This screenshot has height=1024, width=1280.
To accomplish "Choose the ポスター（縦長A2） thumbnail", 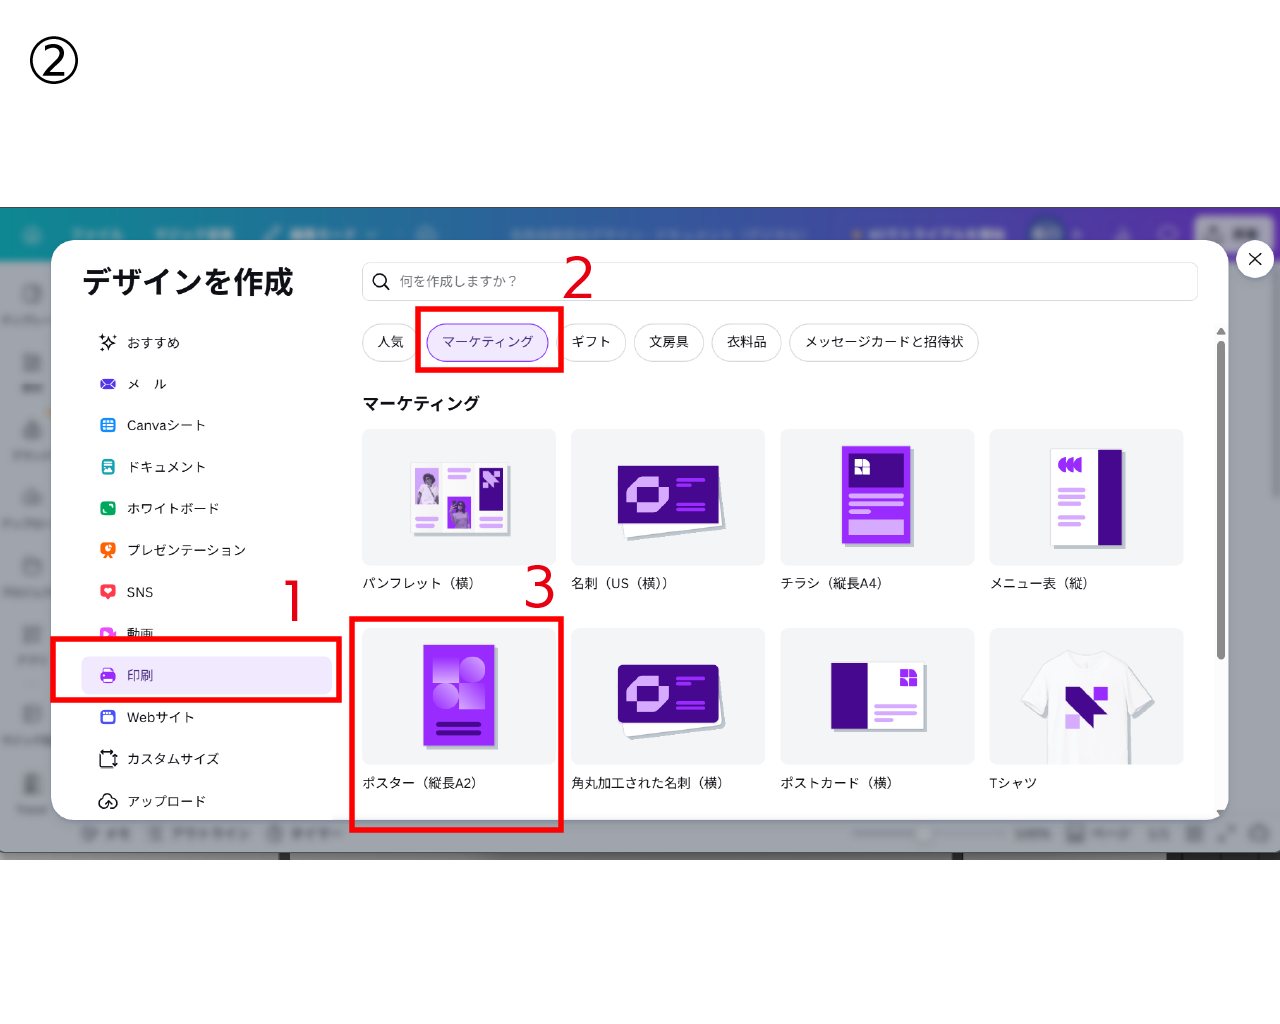I will tap(459, 696).
